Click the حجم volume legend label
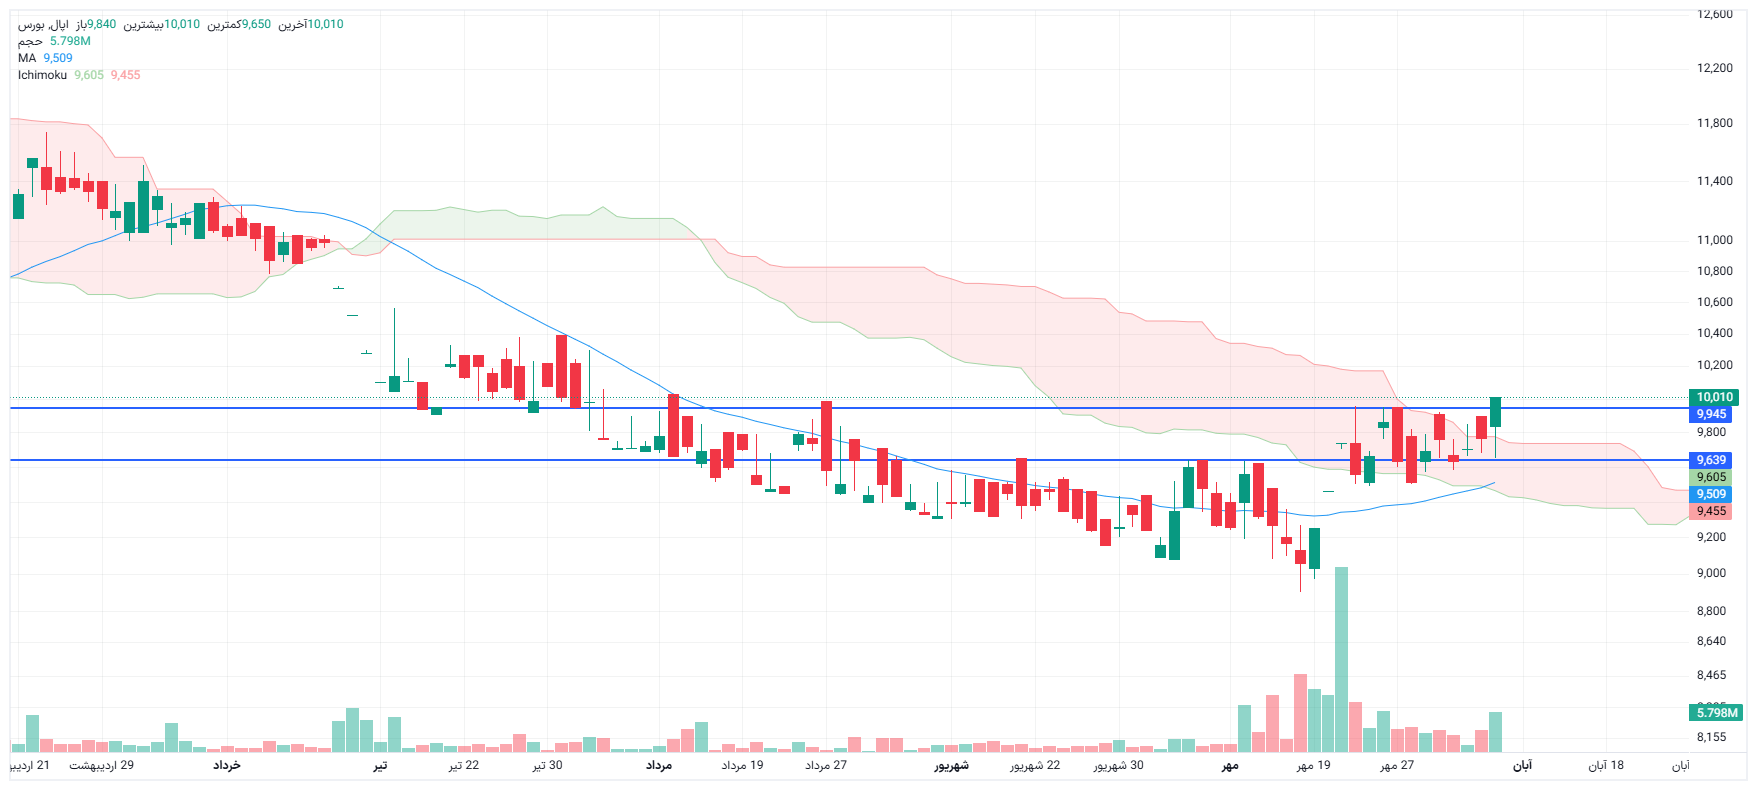 pyautogui.click(x=30, y=41)
